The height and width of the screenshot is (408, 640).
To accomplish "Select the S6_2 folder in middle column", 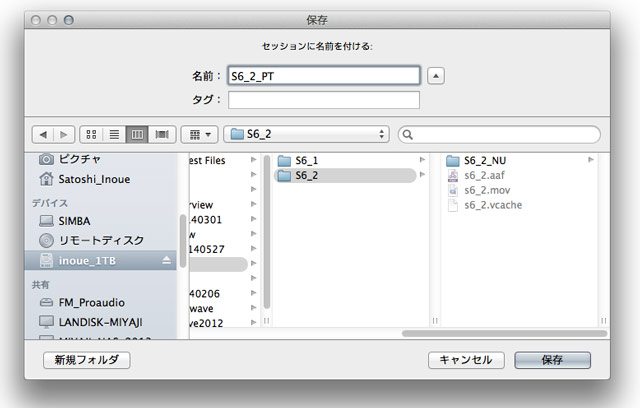I will pos(345,175).
